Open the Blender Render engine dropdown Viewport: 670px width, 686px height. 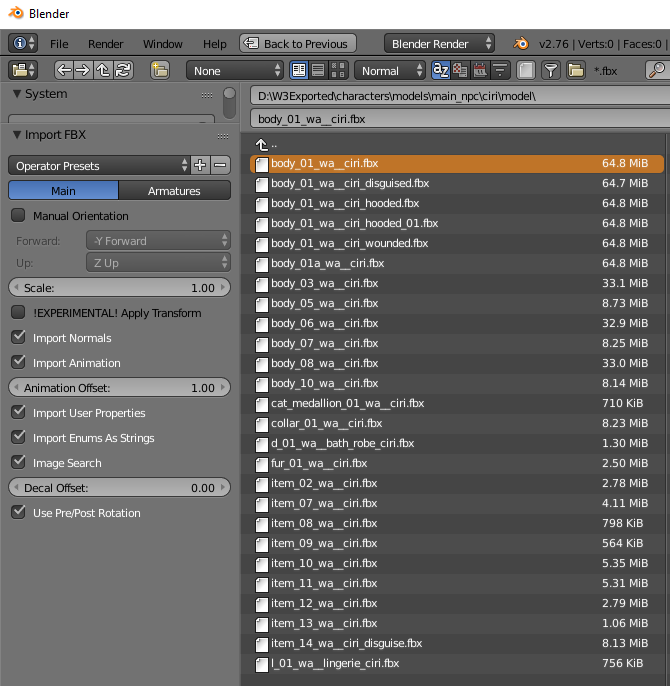[x=439, y=43]
